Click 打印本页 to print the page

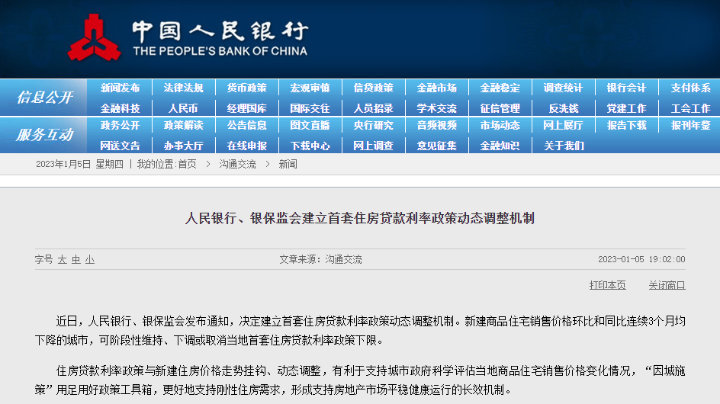(x=607, y=285)
